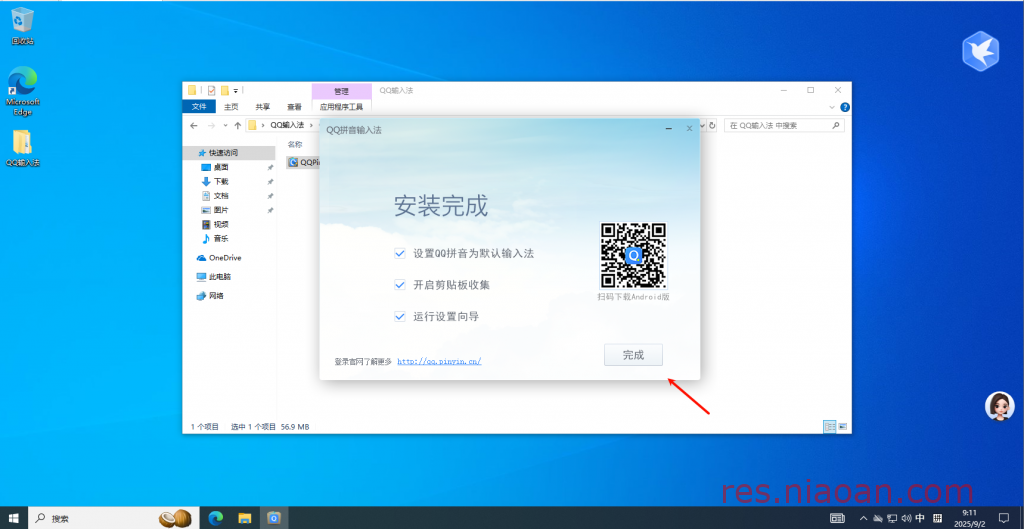1024x529 pixels.
Task: Toggle 设置QQ拼音为默认输入法 checkbox
Action: click(x=400, y=253)
